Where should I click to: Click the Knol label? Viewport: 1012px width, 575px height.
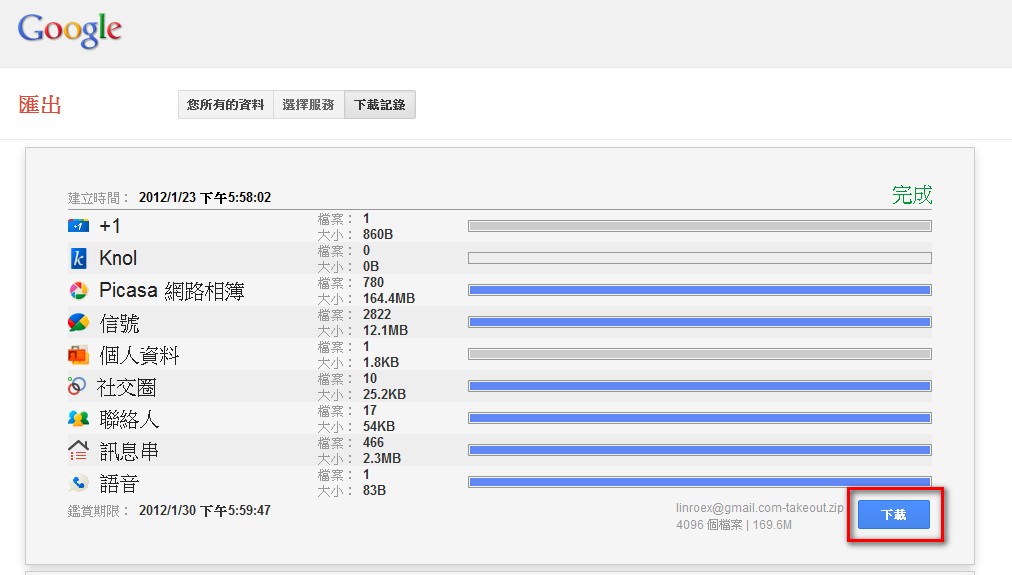tap(118, 258)
